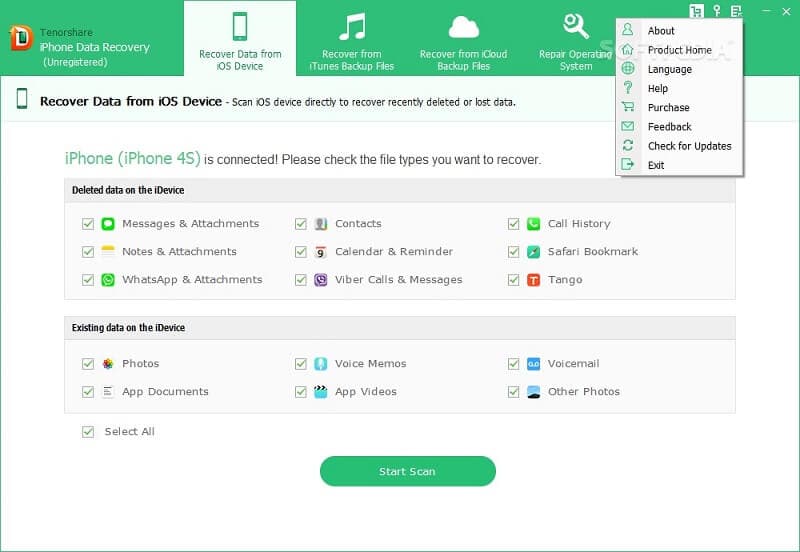Screen dimensions: 800x552
Task: Toggle the App Videos checkbox
Action: pyautogui.click(x=301, y=392)
